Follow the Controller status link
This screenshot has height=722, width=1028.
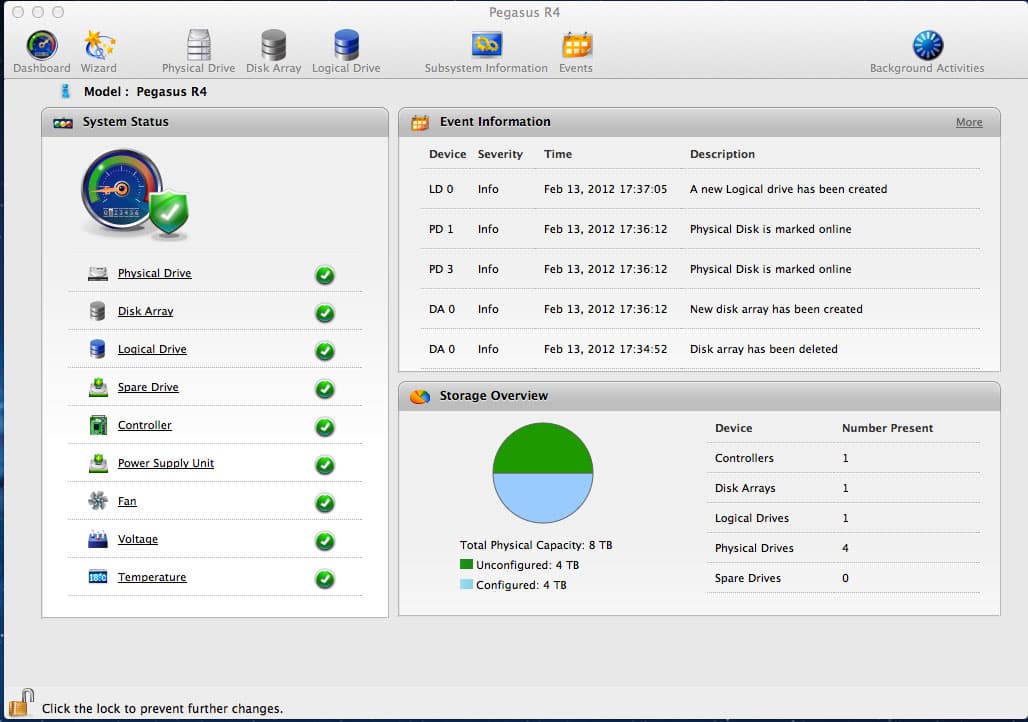pos(144,426)
